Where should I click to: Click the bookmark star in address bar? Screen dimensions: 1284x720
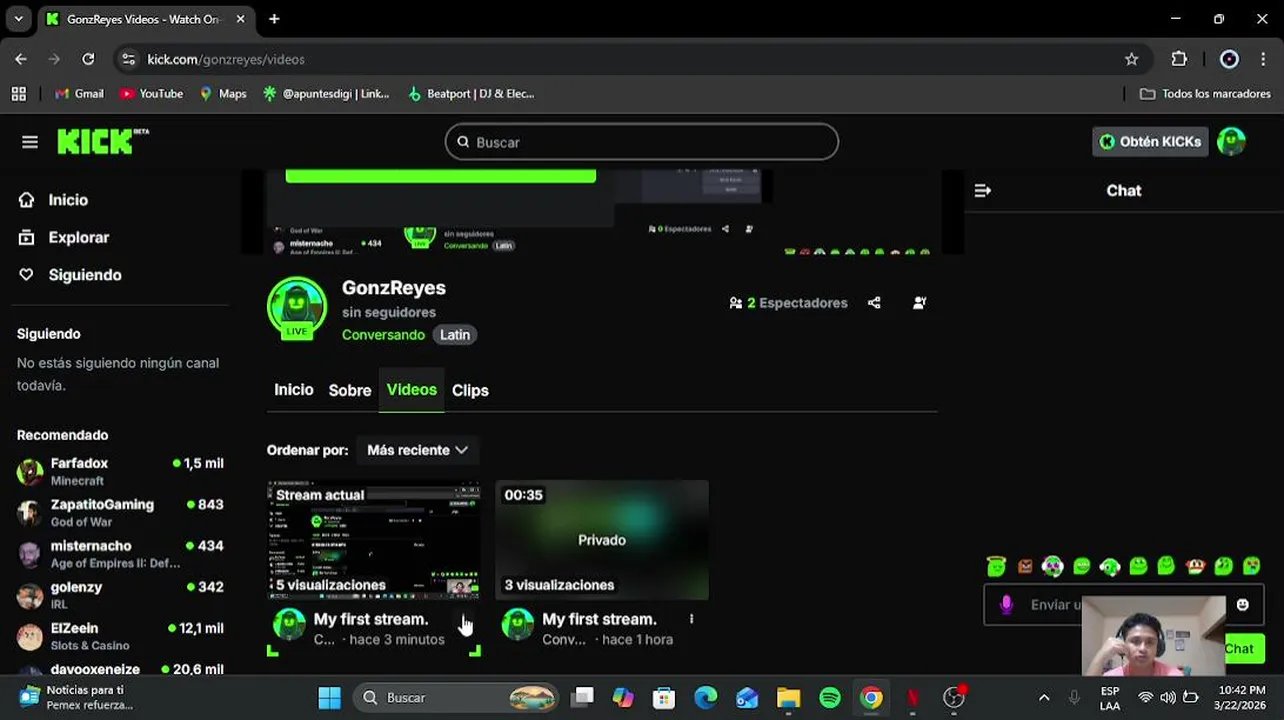pos(1131,59)
